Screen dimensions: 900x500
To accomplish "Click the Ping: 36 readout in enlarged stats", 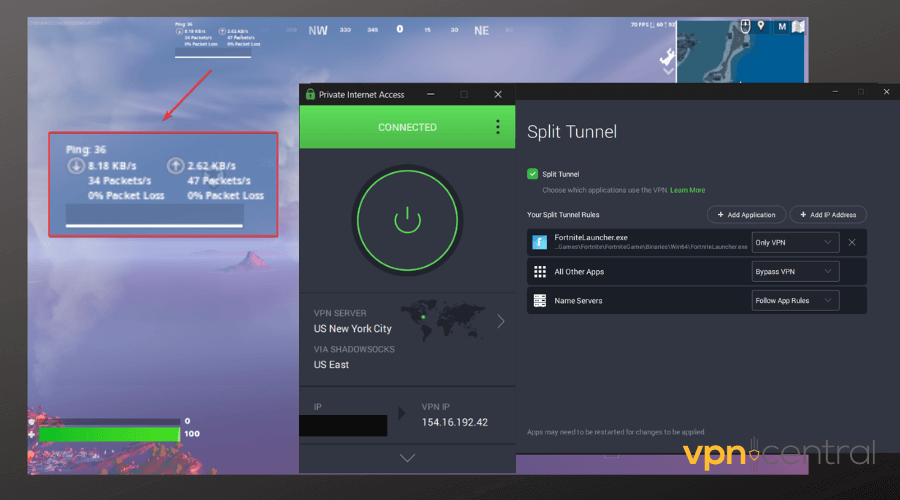I will click(x=86, y=150).
